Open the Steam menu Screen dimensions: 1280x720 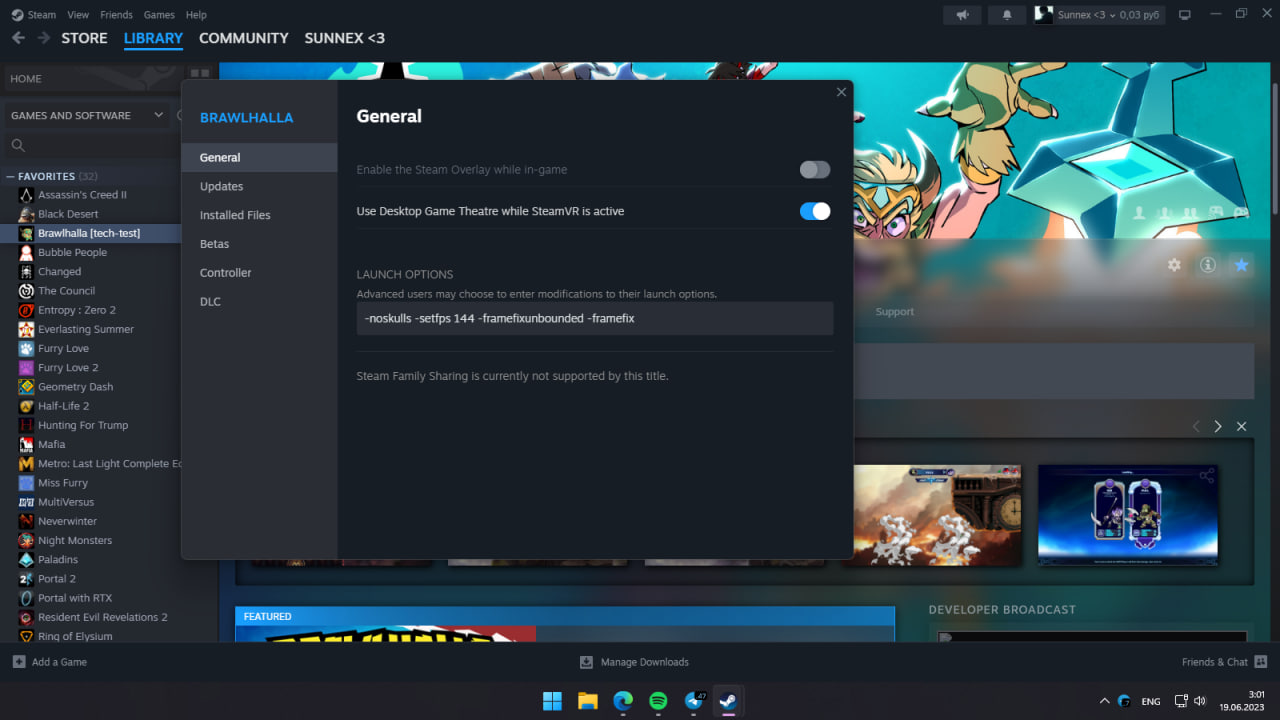tap(42, 15)
